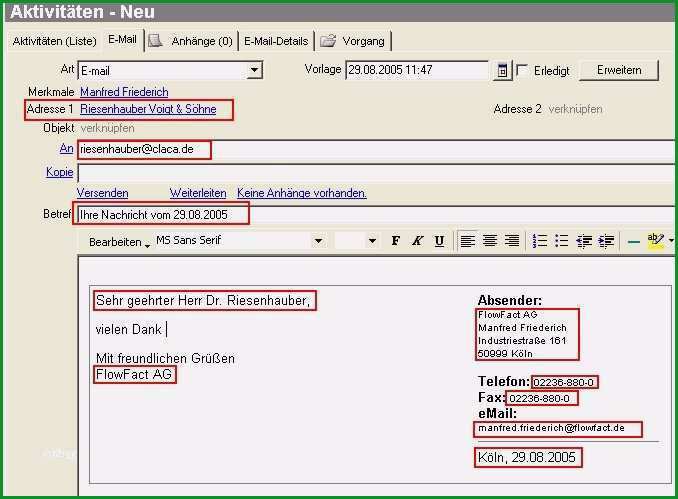Check the Erledigt checkbox
The image size is (678, 499).
(x=522, y=70)
